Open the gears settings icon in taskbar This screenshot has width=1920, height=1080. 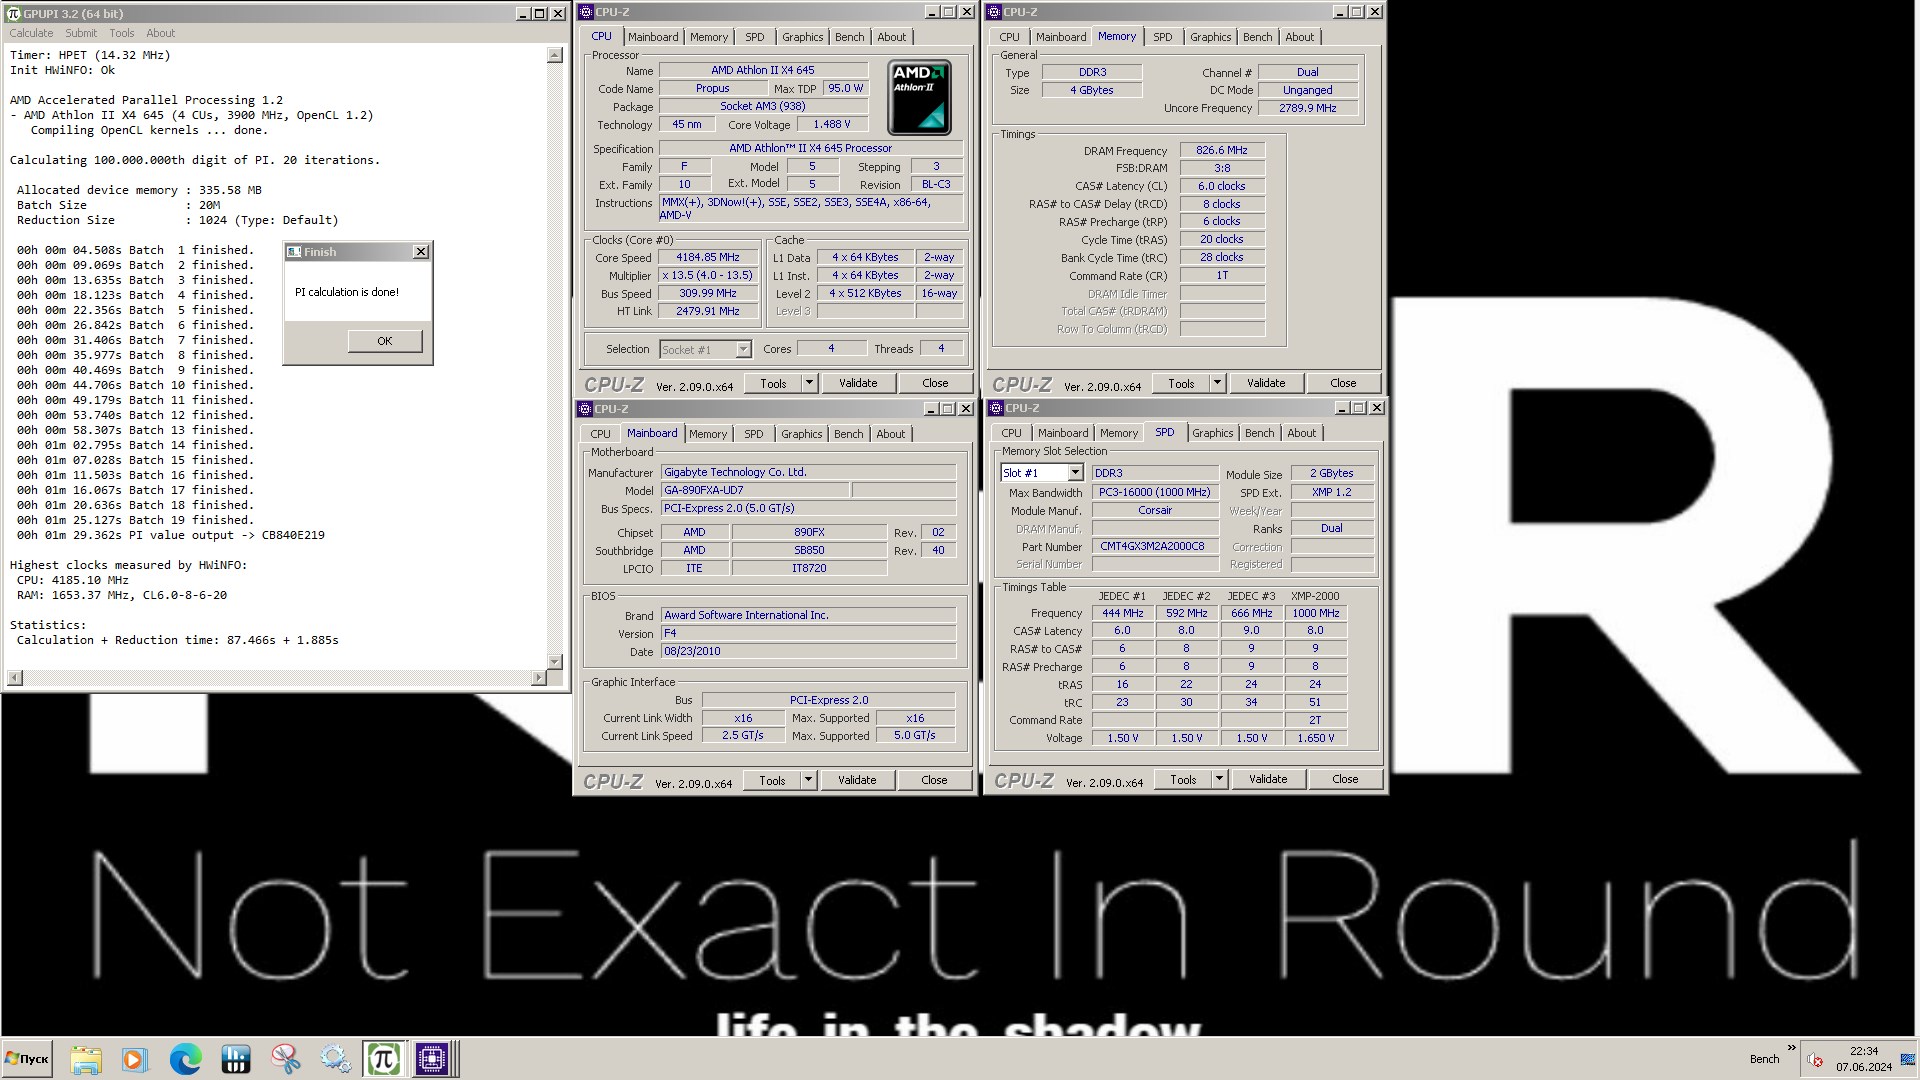coord(335,1059)
